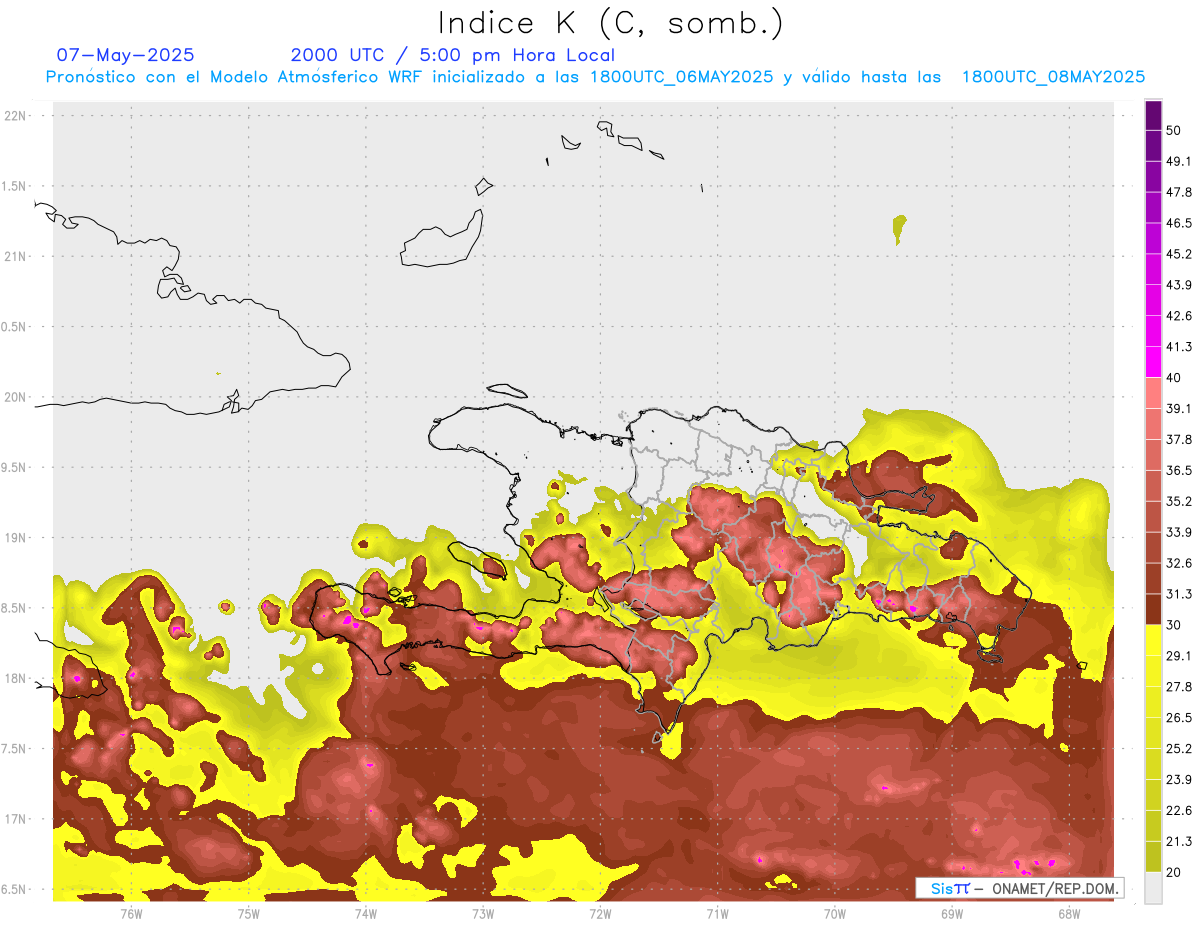The width and height of the screenshot is (1200, 927).
Task: Click the colorbar value "41.3"
Action: point(1178,347)
